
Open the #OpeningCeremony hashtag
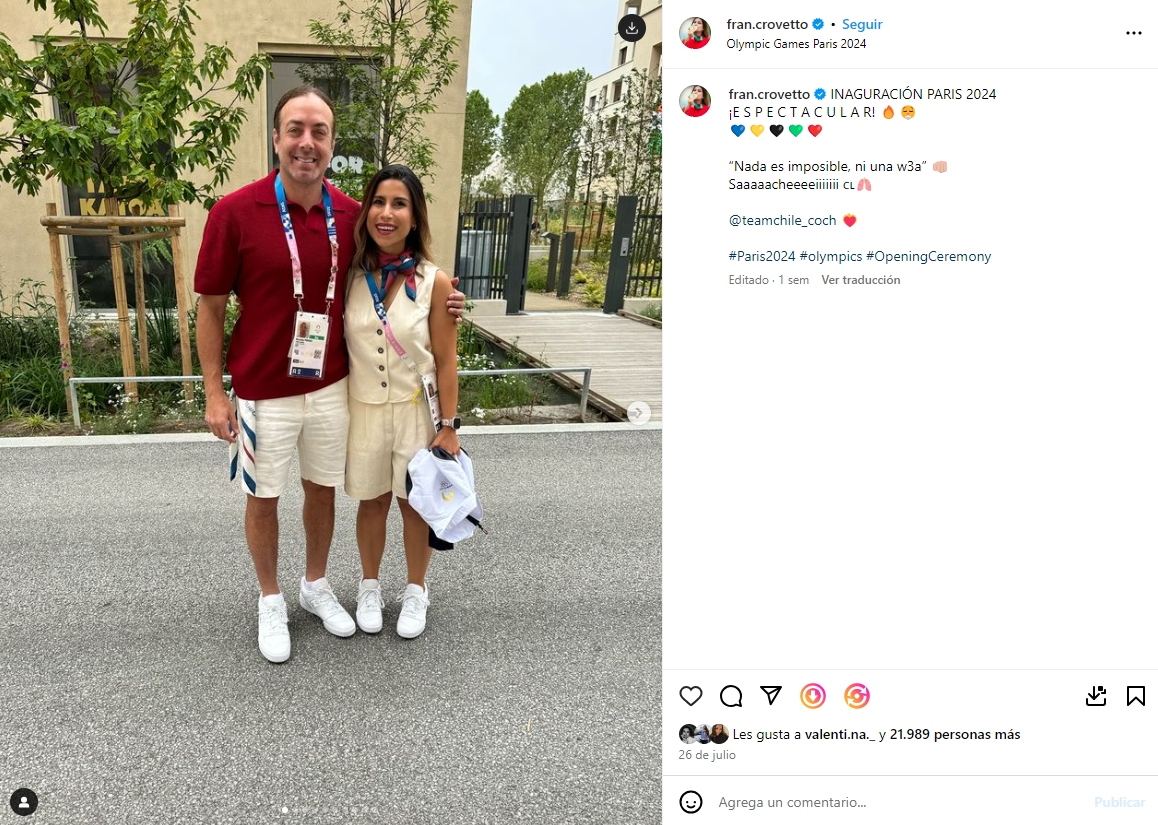click(x=928, y=256)
